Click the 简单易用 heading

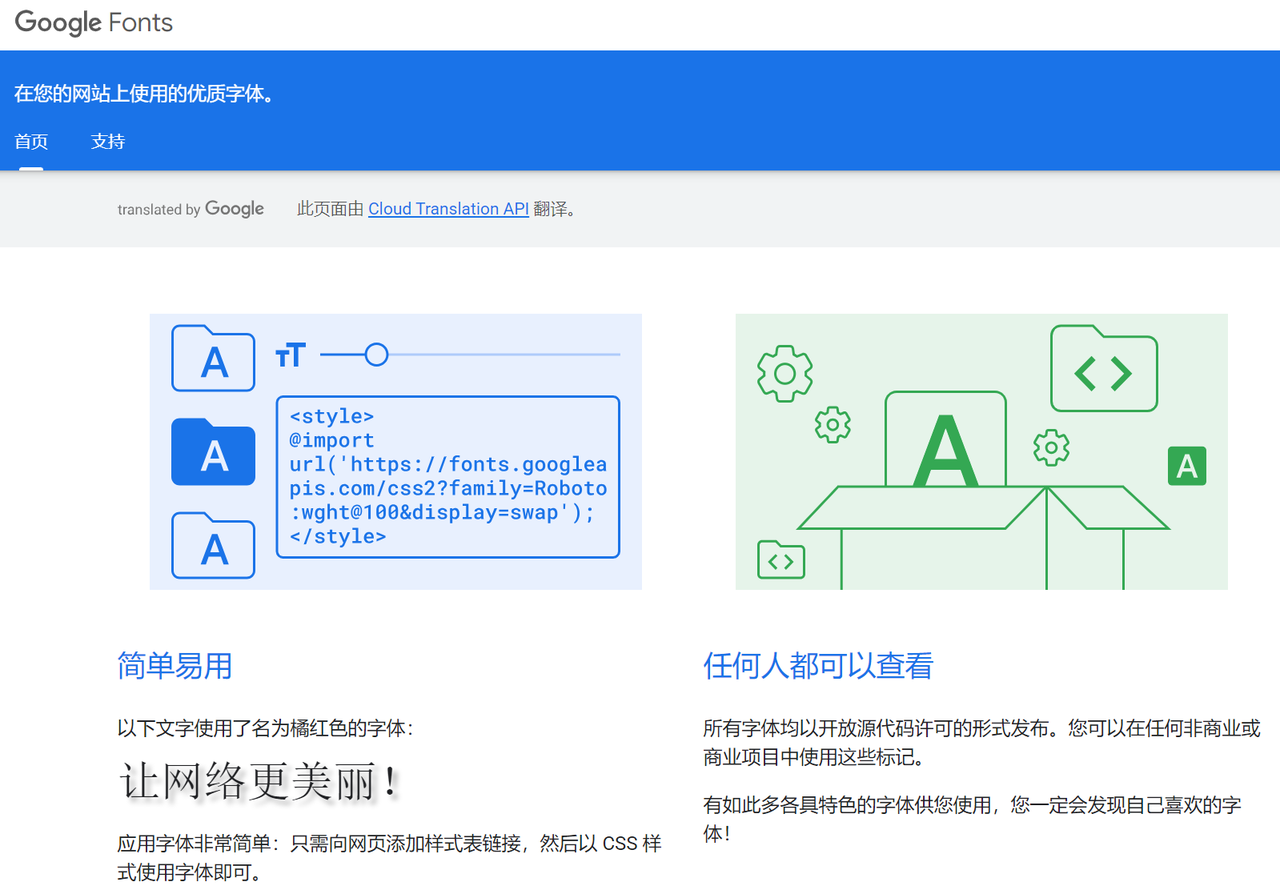(175, 666)
